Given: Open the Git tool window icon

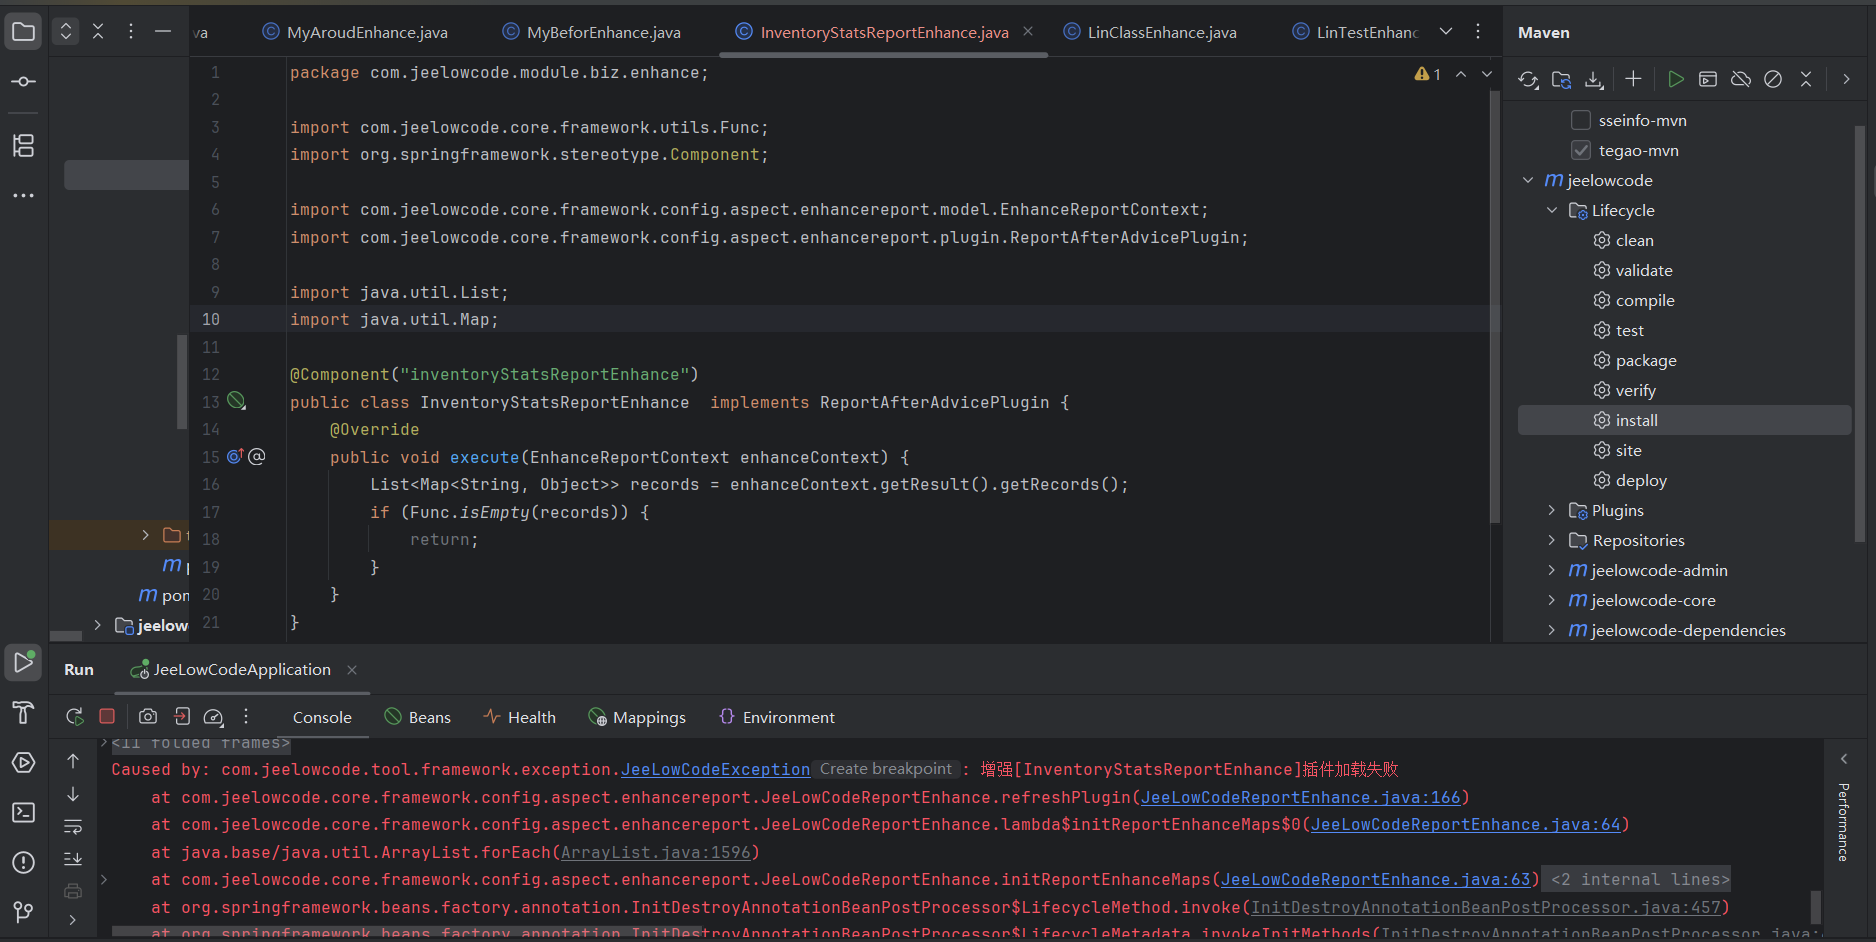Looking at the screenshot, I should pos(23,912).
